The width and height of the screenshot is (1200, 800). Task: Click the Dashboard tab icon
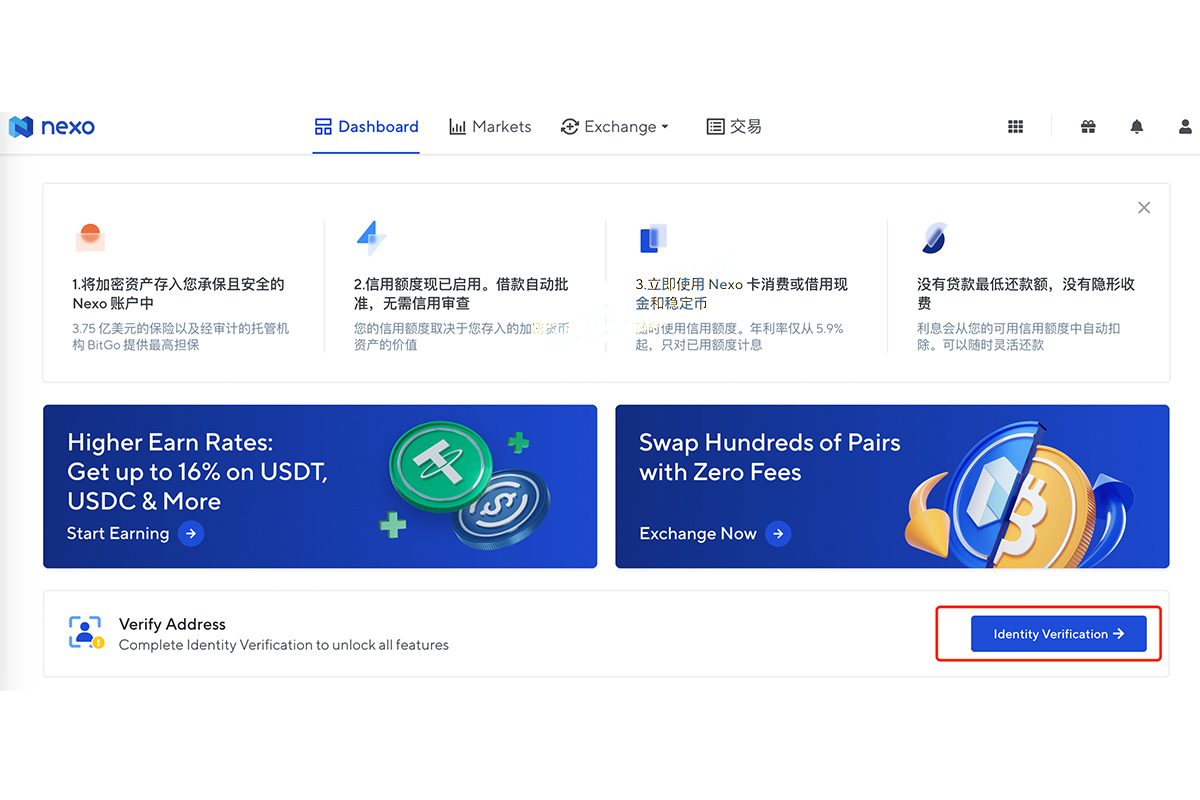point(323,127)
